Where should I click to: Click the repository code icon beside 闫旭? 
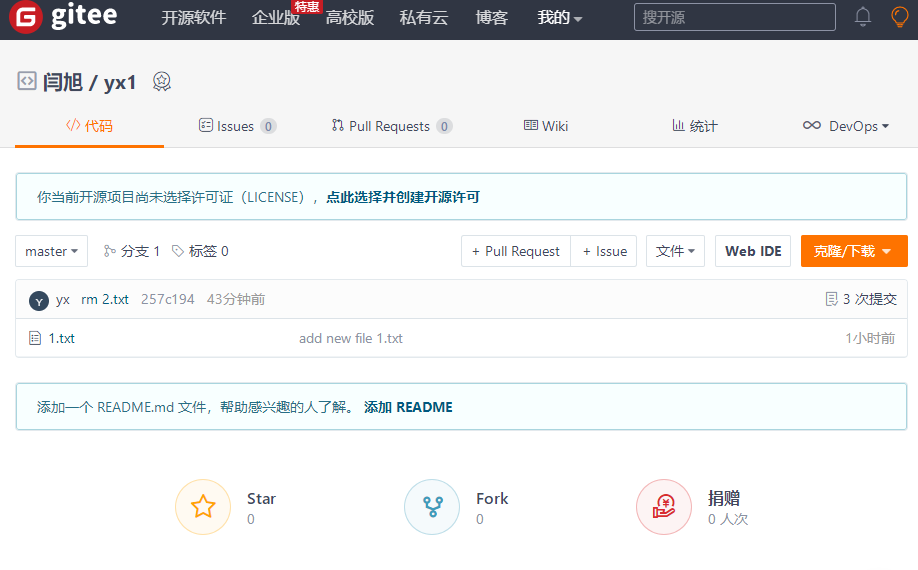[x=27, y=81]
